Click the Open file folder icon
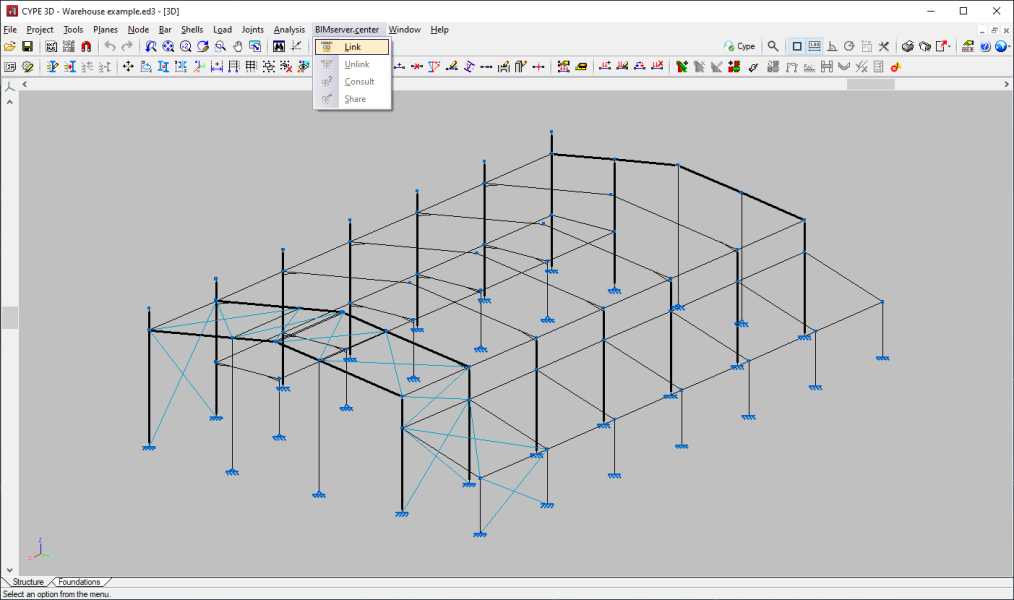 coord(10,47)
